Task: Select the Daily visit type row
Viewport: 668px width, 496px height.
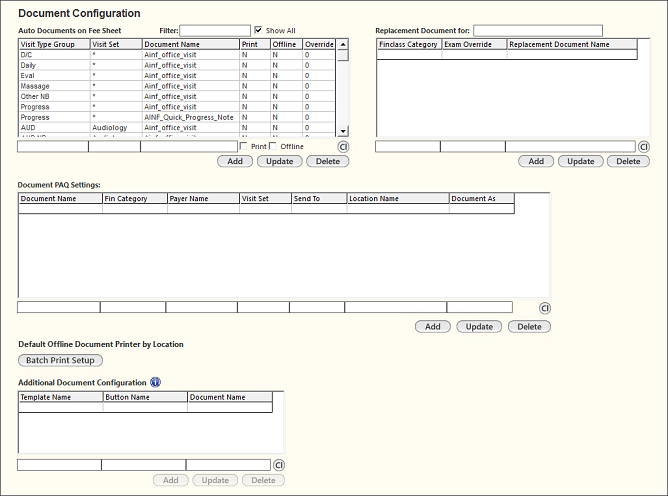Action: pyautogui.click(x=177, y=65)
